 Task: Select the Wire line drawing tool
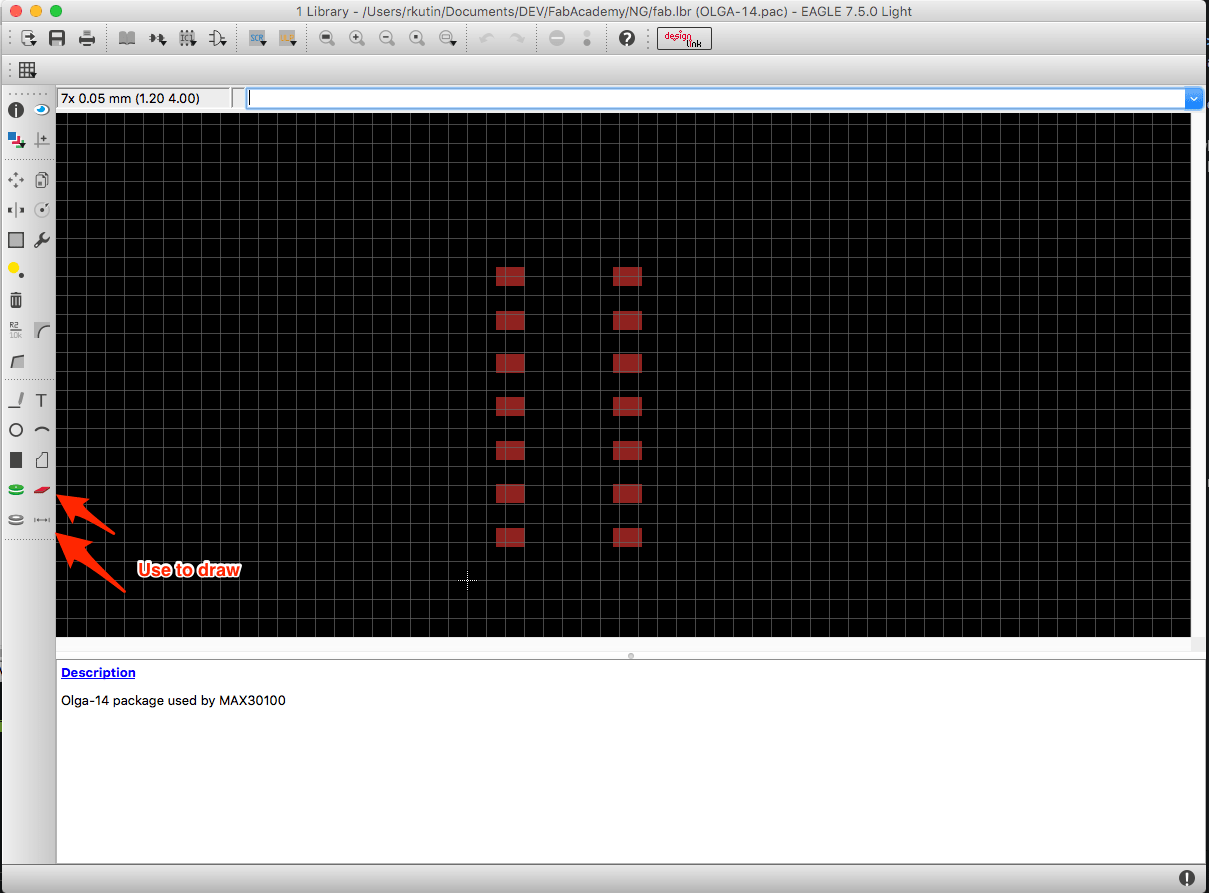click(16, 400)
